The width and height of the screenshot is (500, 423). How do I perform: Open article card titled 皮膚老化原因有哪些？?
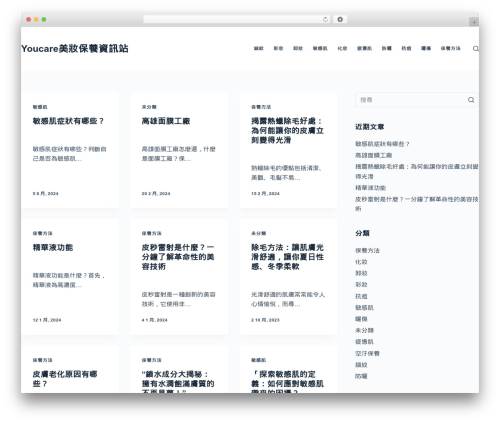pos(65,379)
